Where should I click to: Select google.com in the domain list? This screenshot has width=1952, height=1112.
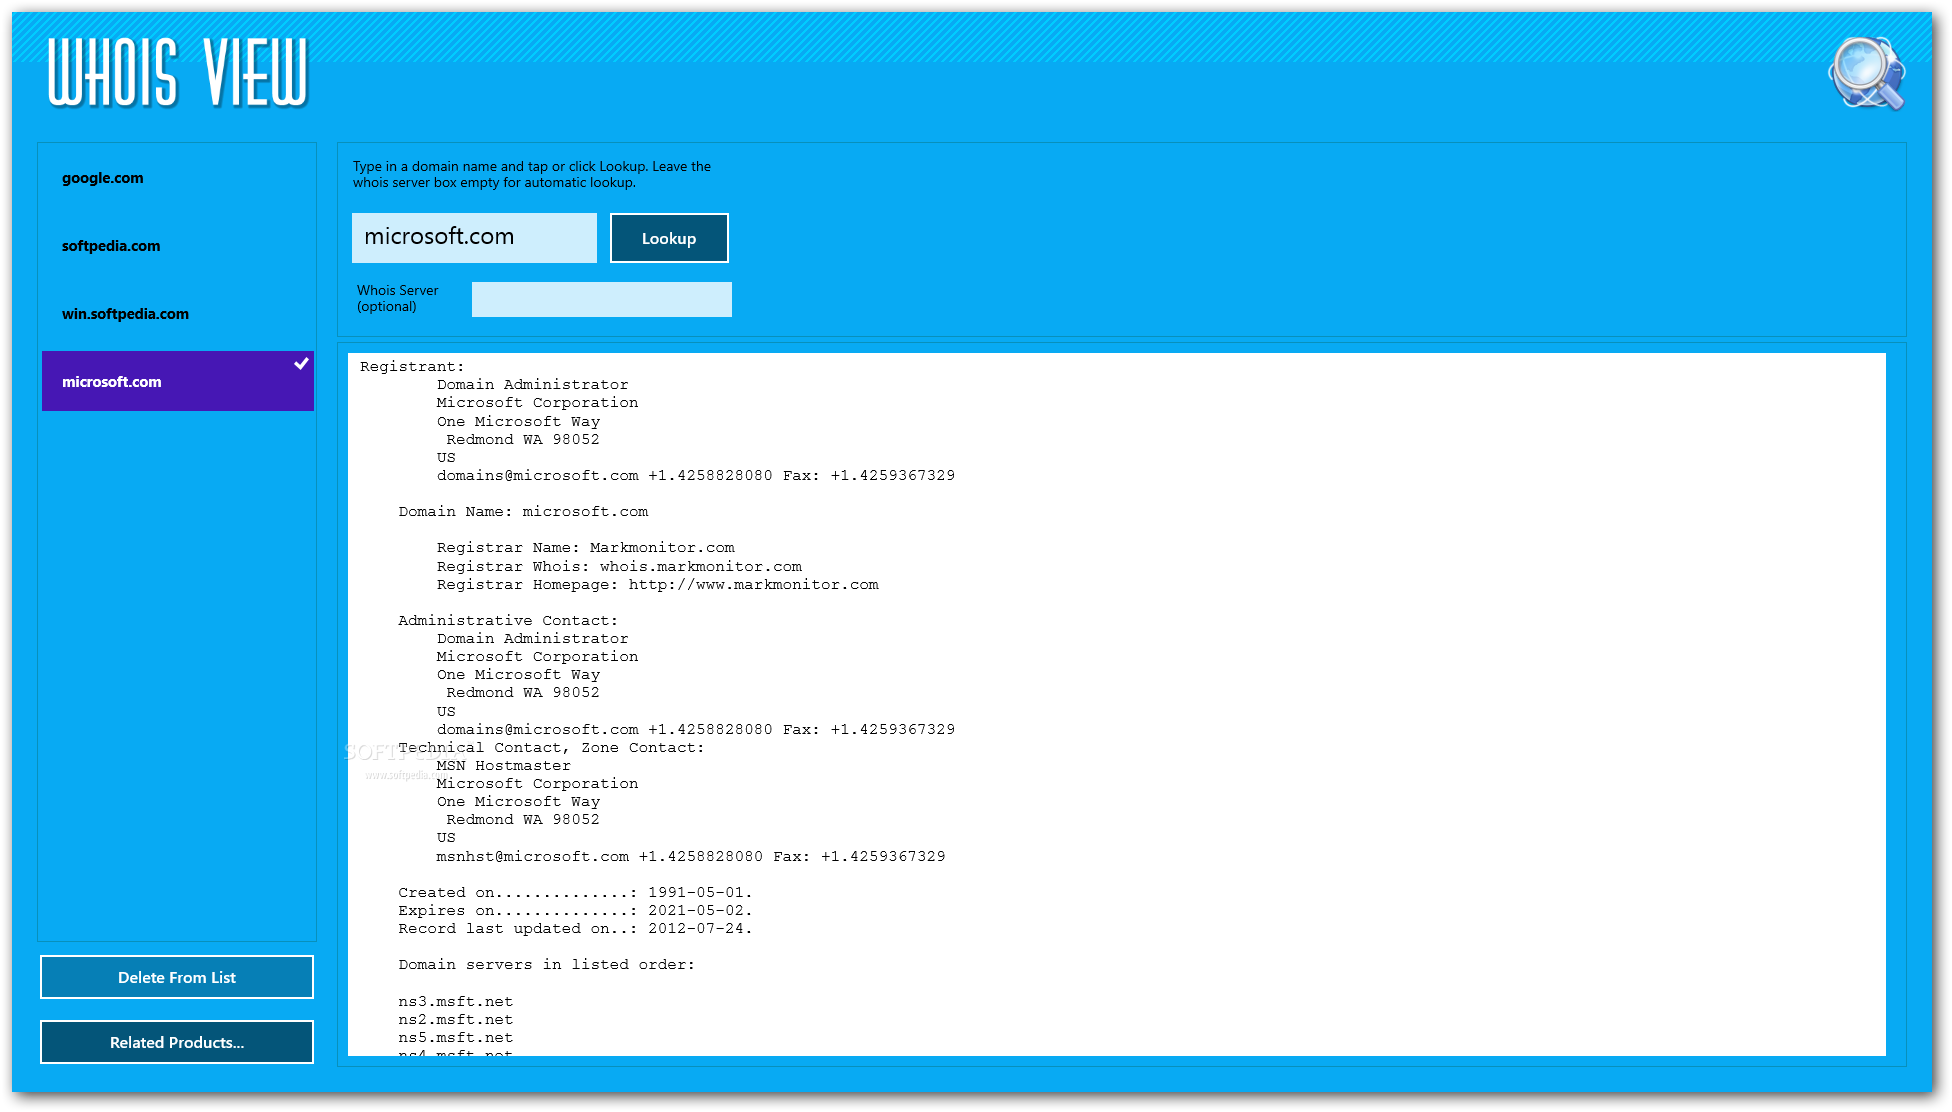click(178, 178)
